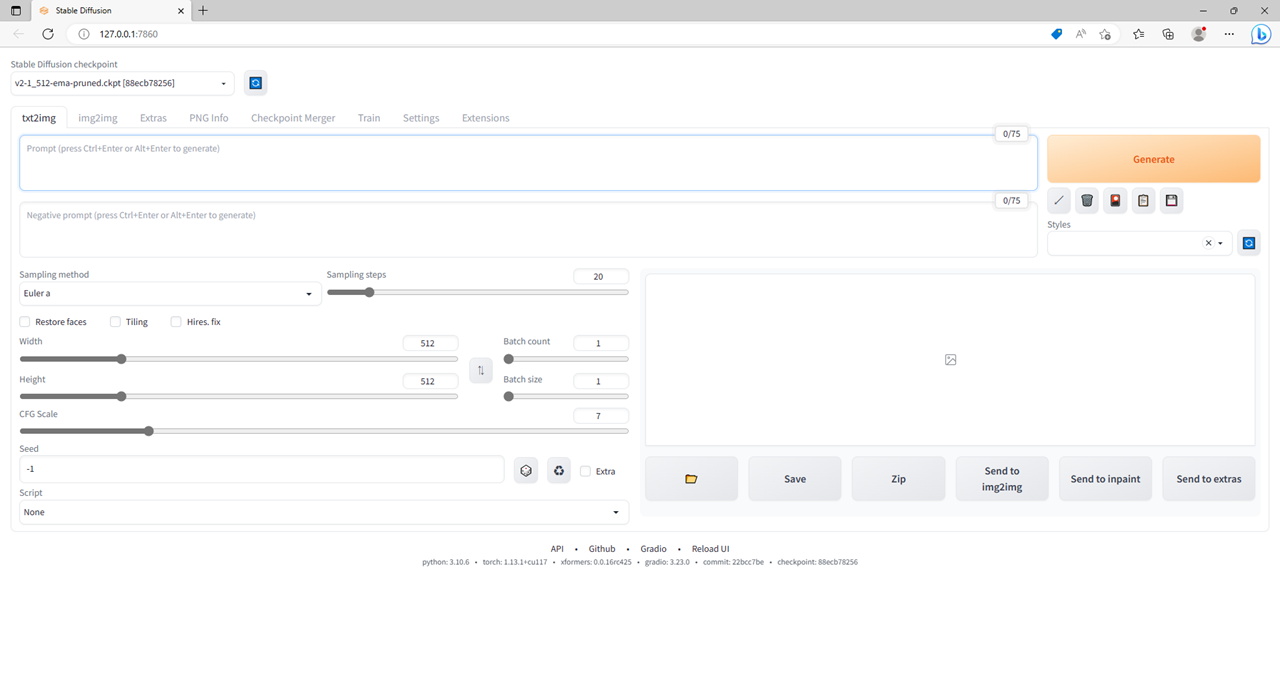
Task: Enable the Hires. fix checkbox
Action: 176,322
